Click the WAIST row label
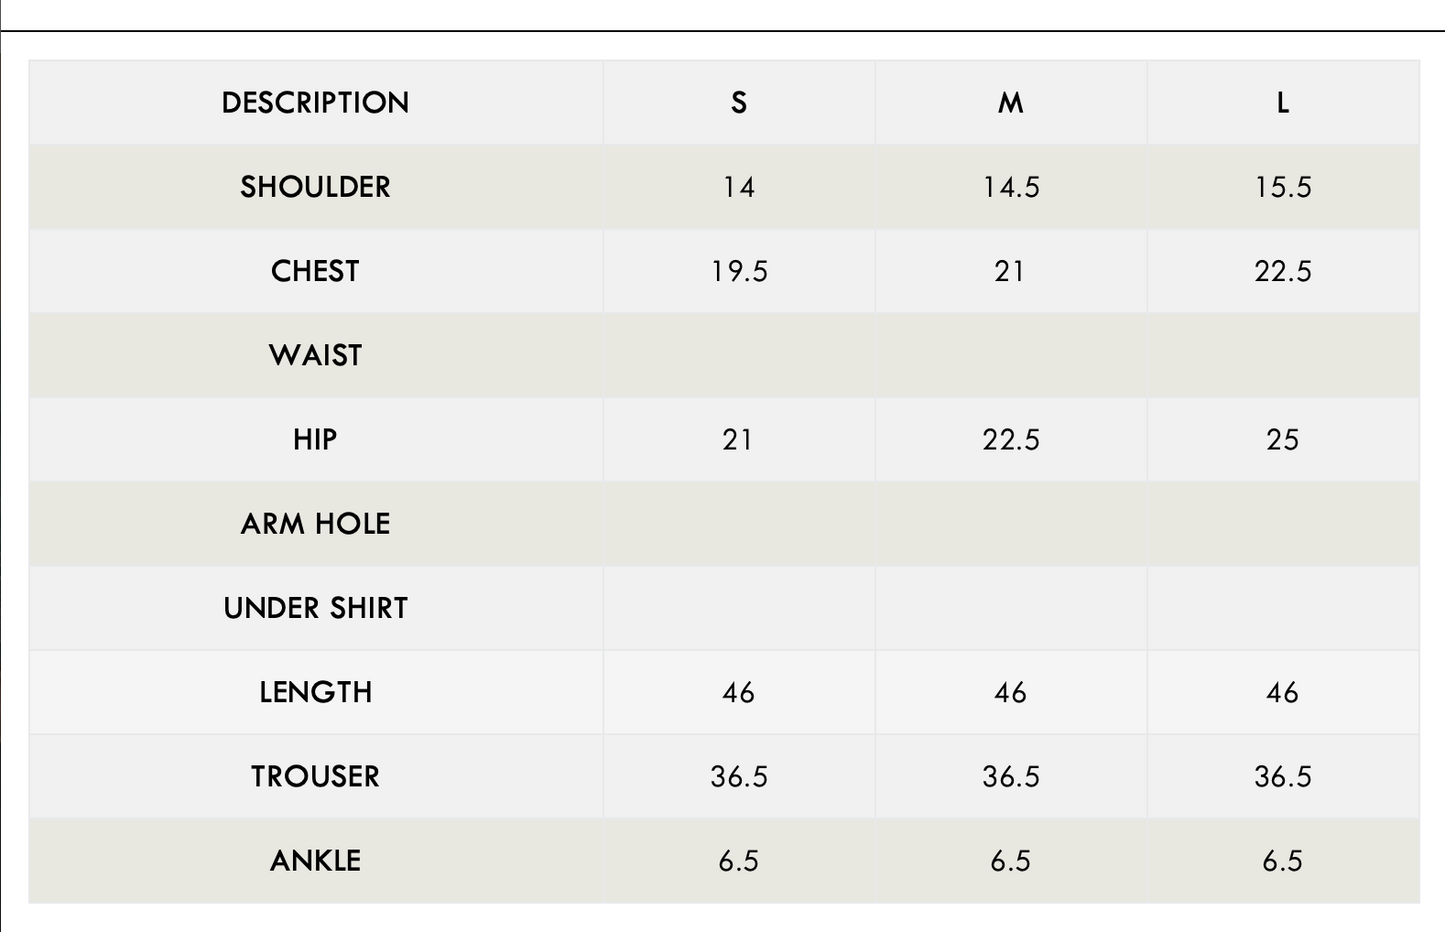The height and width of the screenshot is (932, 1445). pyautogui.click(x=316, y=355)
